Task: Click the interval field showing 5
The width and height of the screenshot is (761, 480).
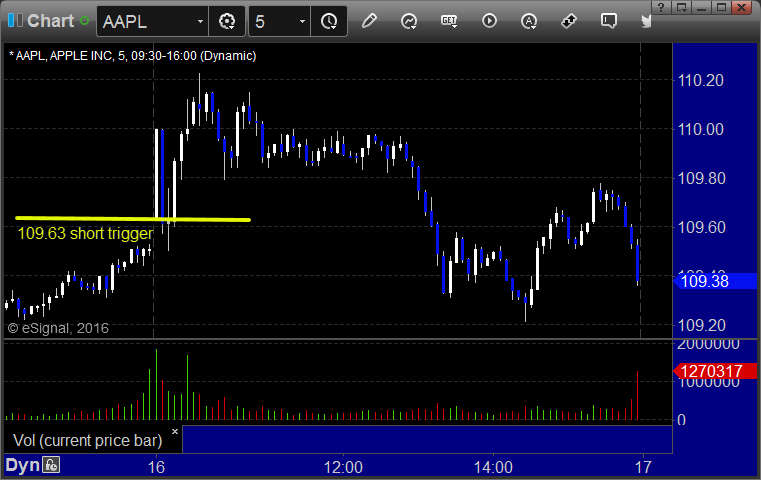Action: coord(273,22)
